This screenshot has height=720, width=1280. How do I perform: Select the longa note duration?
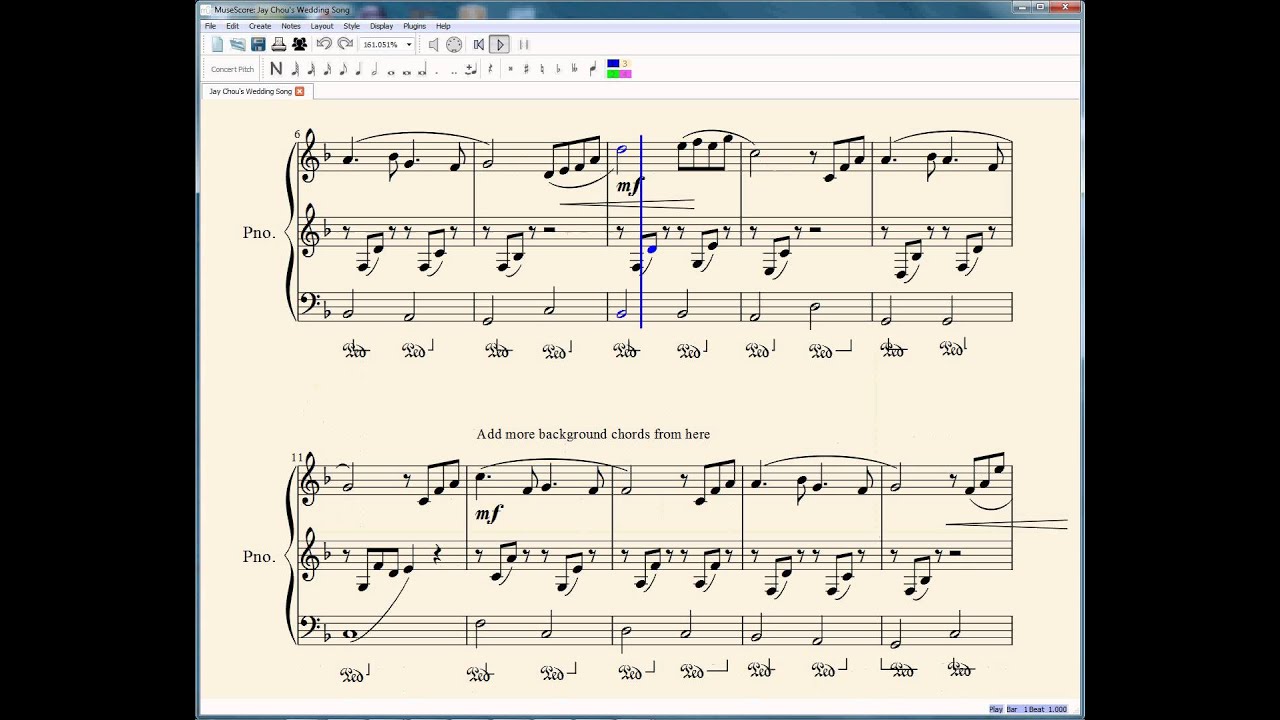[x=423, y=70]
